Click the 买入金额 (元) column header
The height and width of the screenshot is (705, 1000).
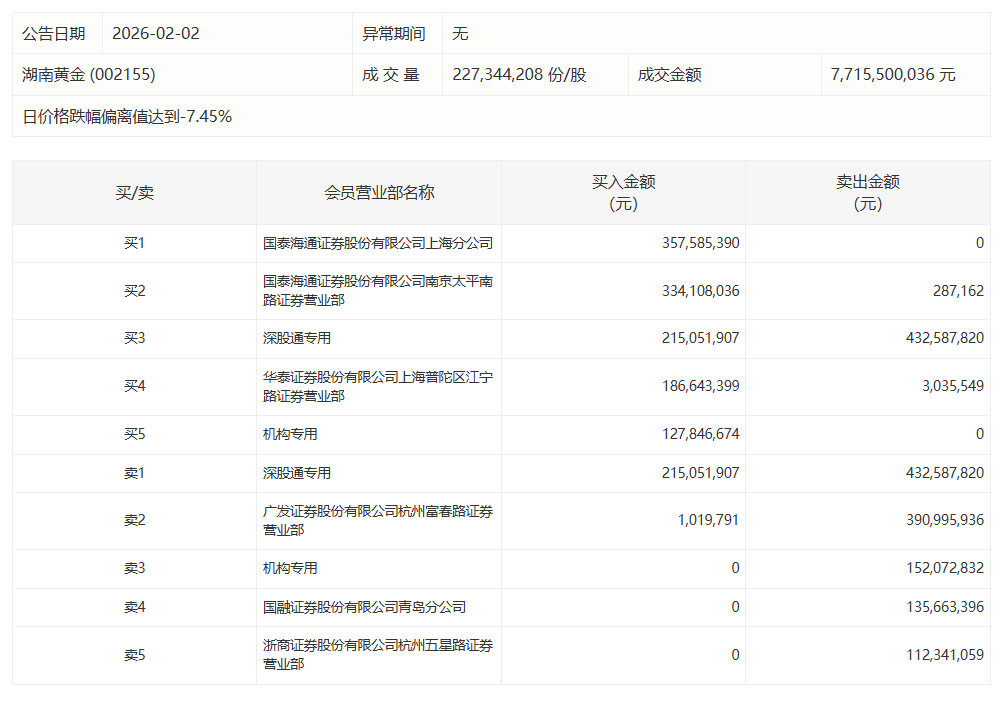tap(623, 193)
